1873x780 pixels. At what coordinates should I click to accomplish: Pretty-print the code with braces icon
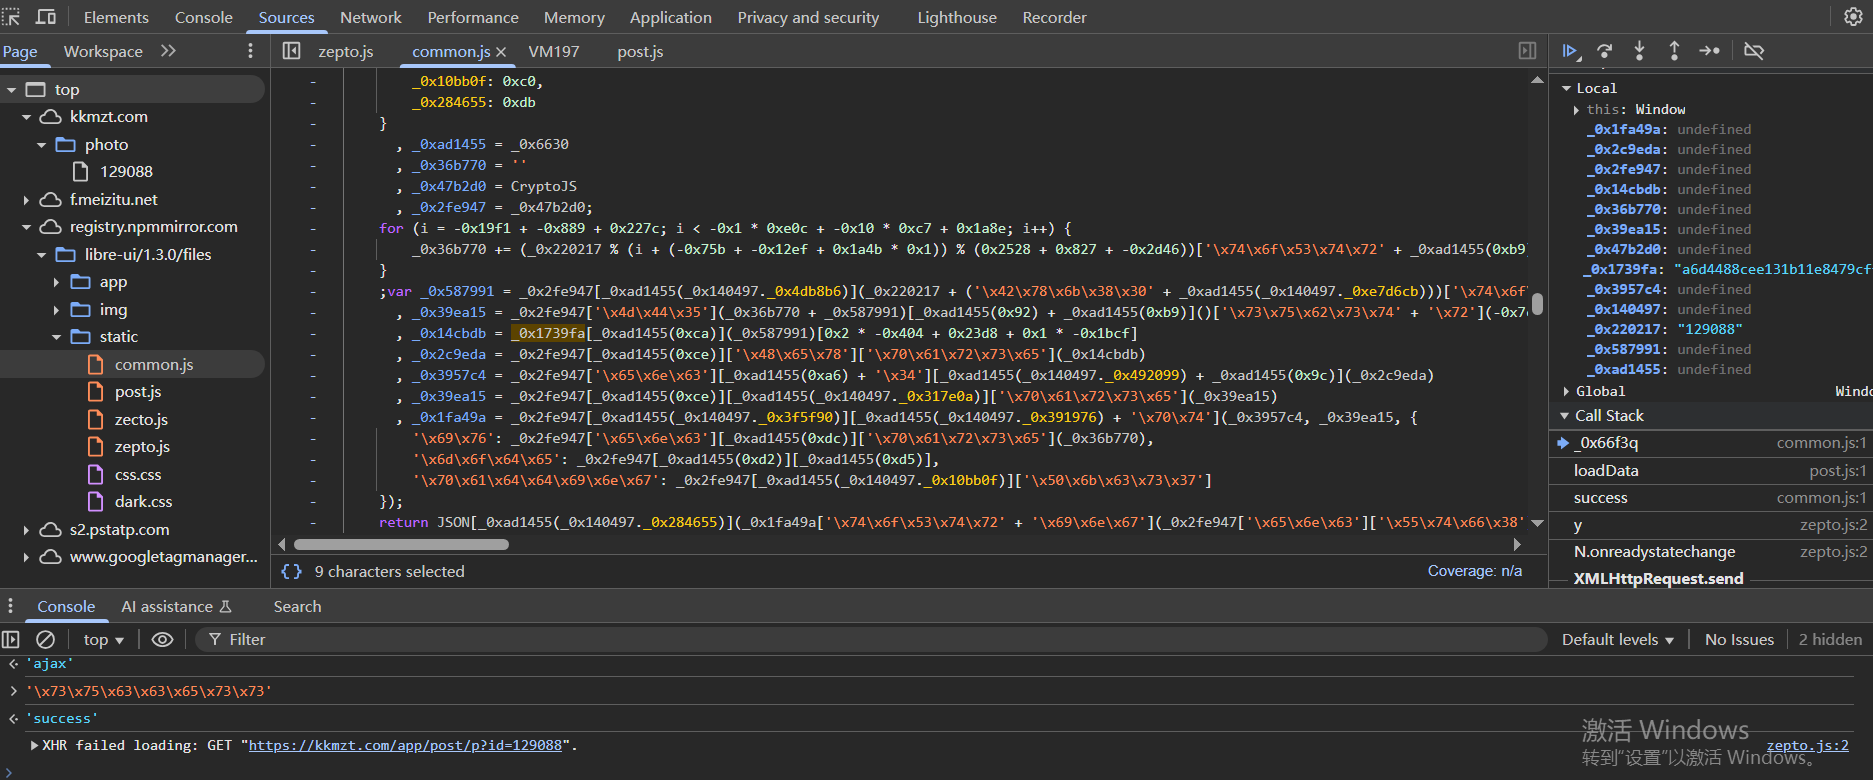pyautogui.click(x=291, y=571)
